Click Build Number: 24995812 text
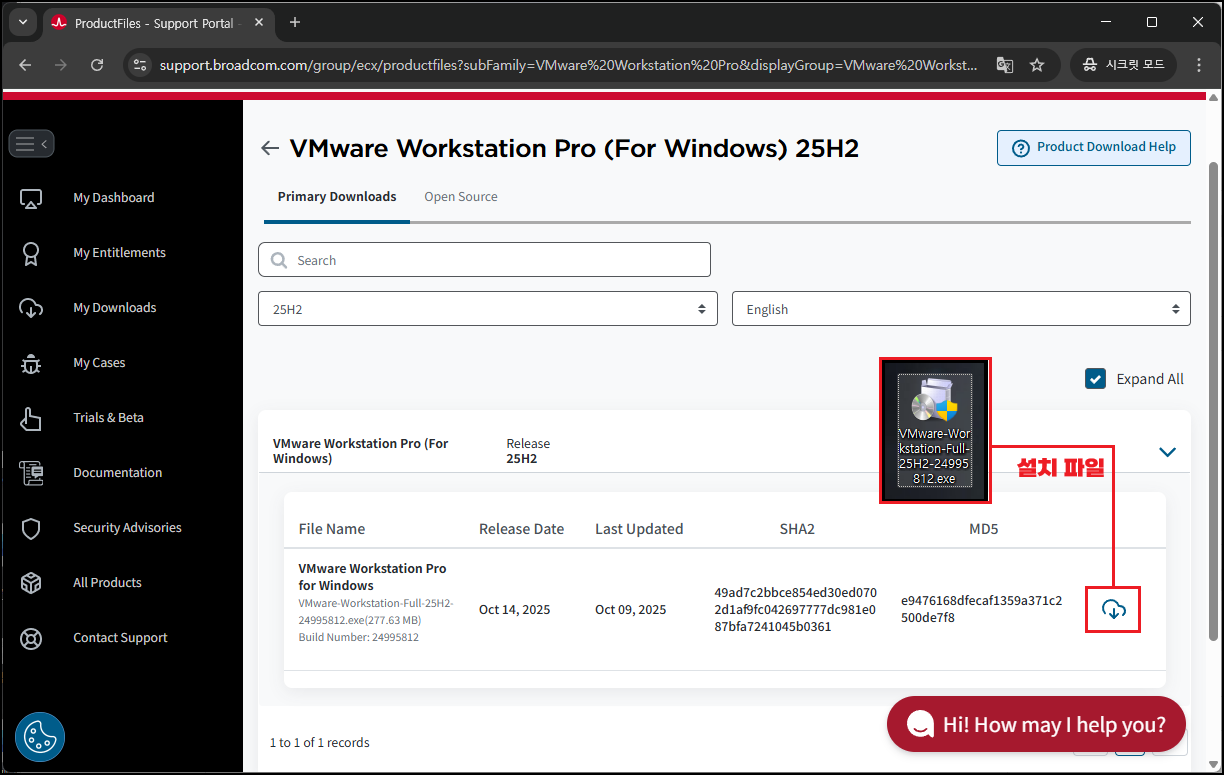The width and height of the screenshot is (1224, 775). 358,637
